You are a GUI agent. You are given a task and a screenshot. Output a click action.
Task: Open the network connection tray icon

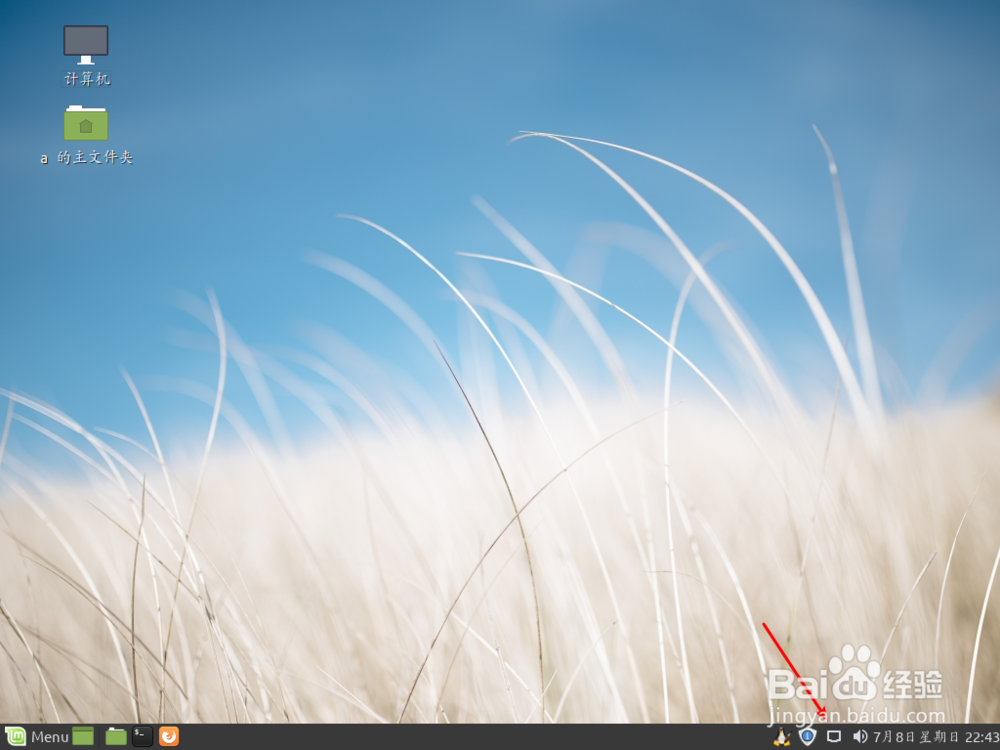click(834, 737)
